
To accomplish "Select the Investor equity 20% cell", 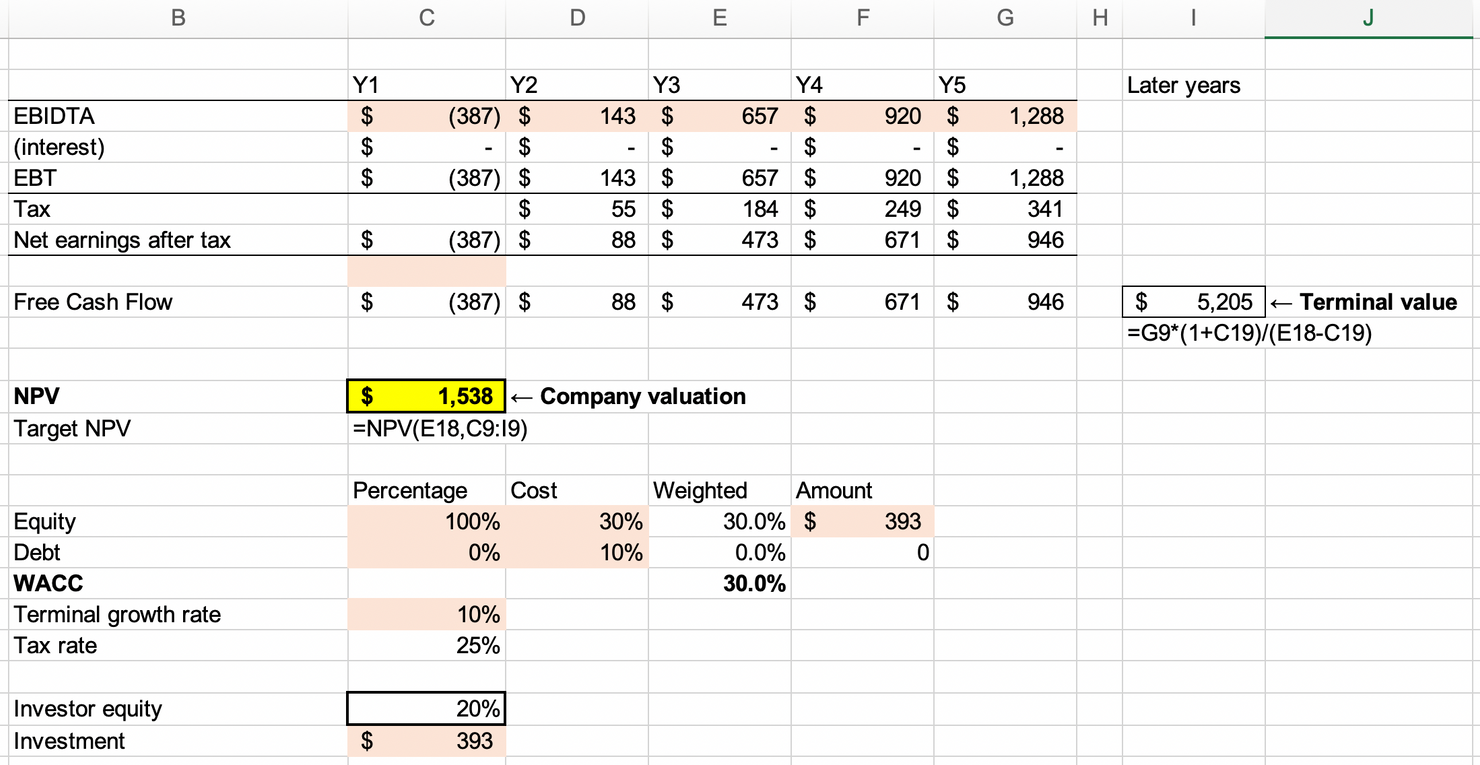I will [x=427, y=708].
